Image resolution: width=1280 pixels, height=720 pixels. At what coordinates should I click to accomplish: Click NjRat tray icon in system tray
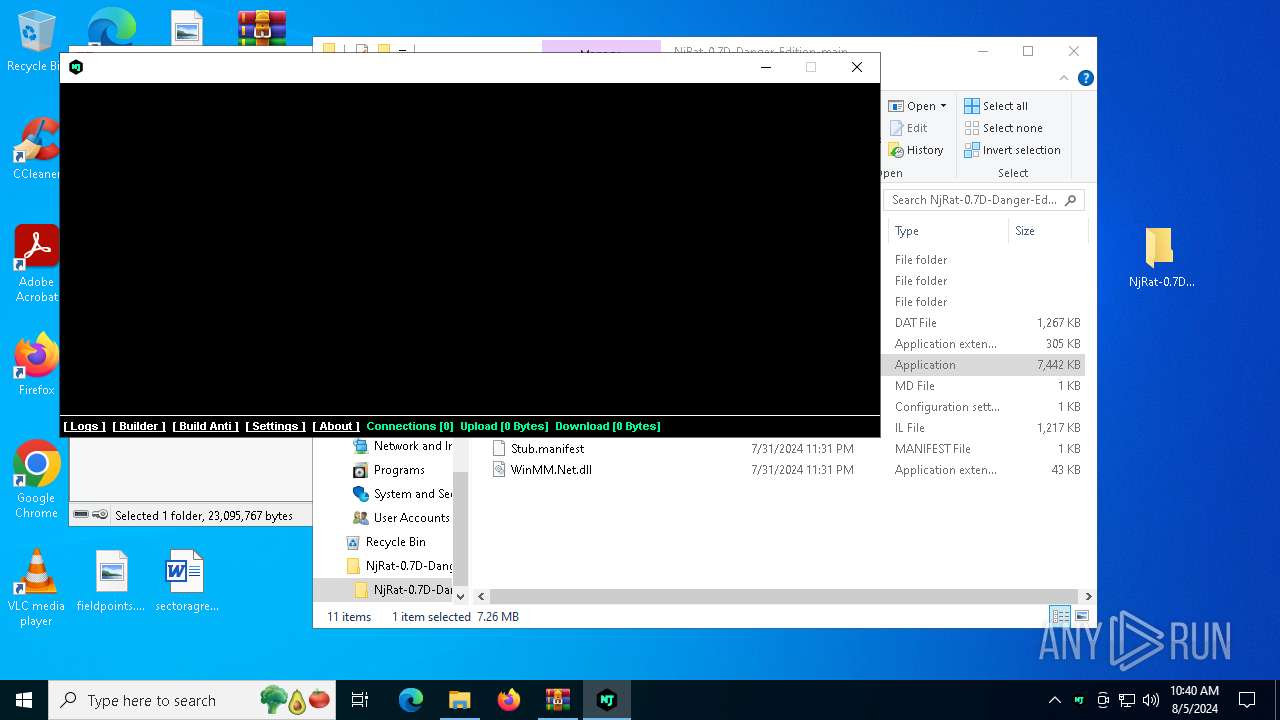(1079, 700)
